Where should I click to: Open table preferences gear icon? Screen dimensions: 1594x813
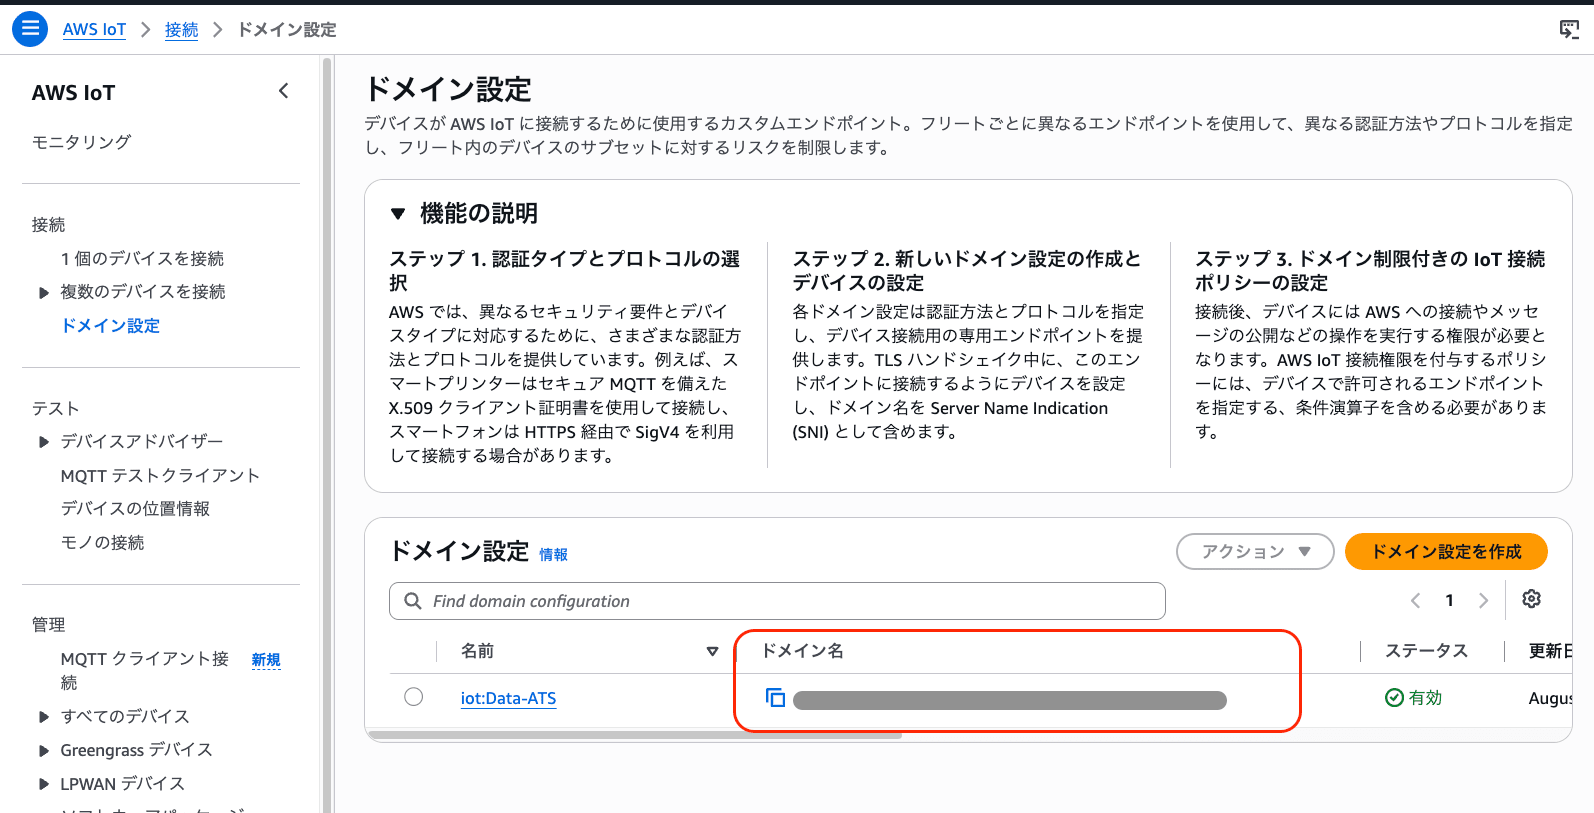click(1531, 599)
